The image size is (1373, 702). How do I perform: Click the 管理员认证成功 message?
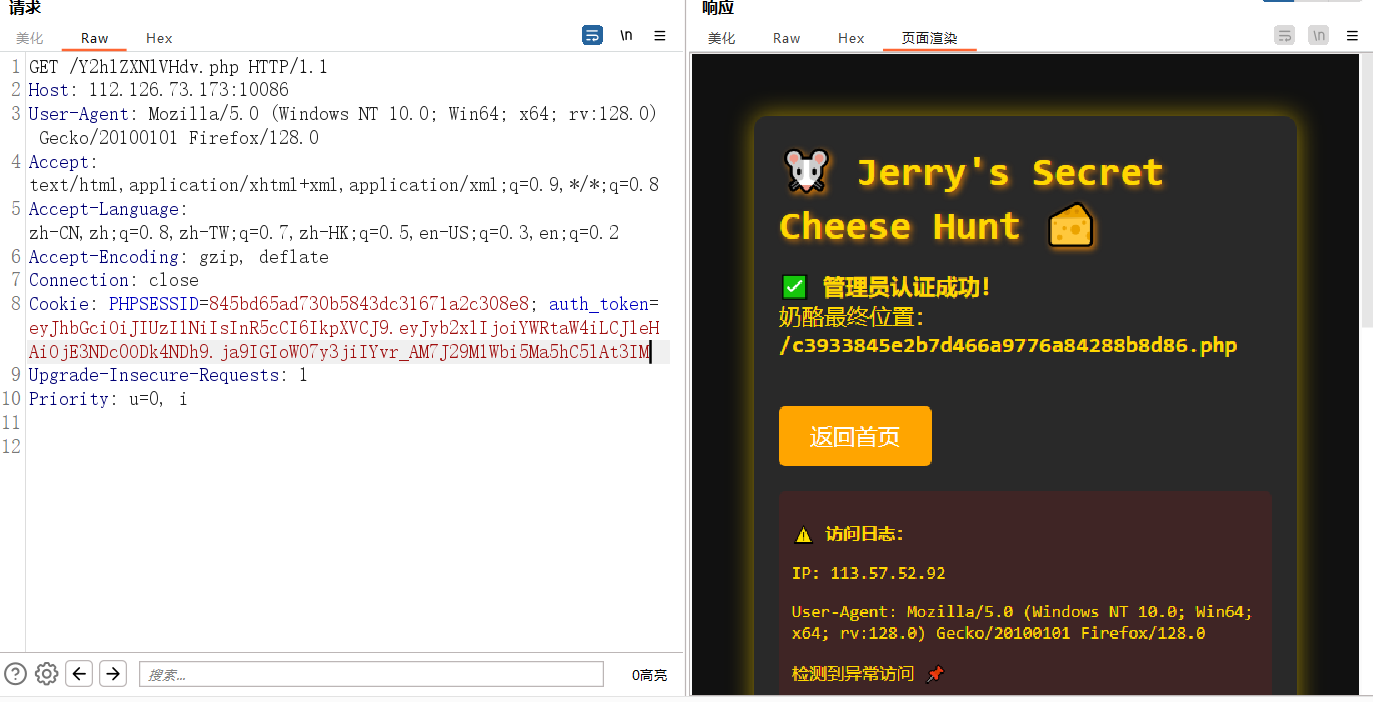(x=906, y=287)
